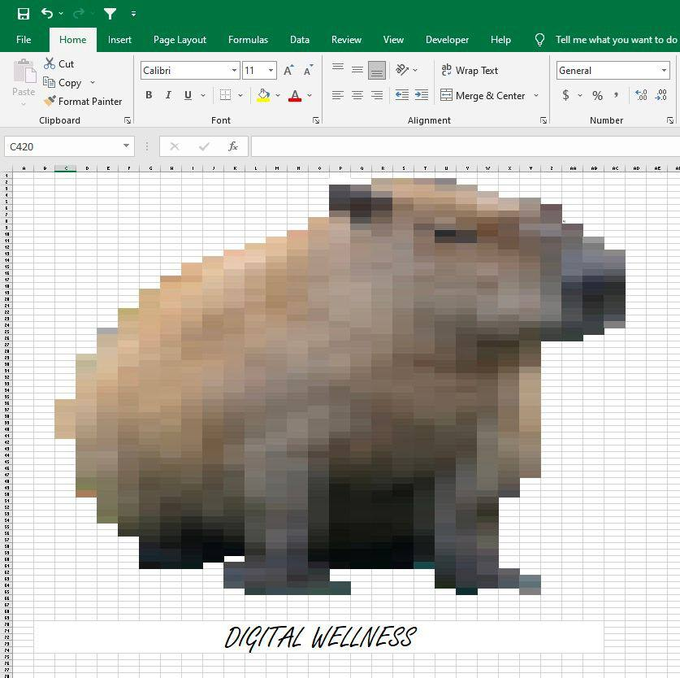
Task: Open Customize Quick Access Toolbar arrow
Action: pos(134,14)
